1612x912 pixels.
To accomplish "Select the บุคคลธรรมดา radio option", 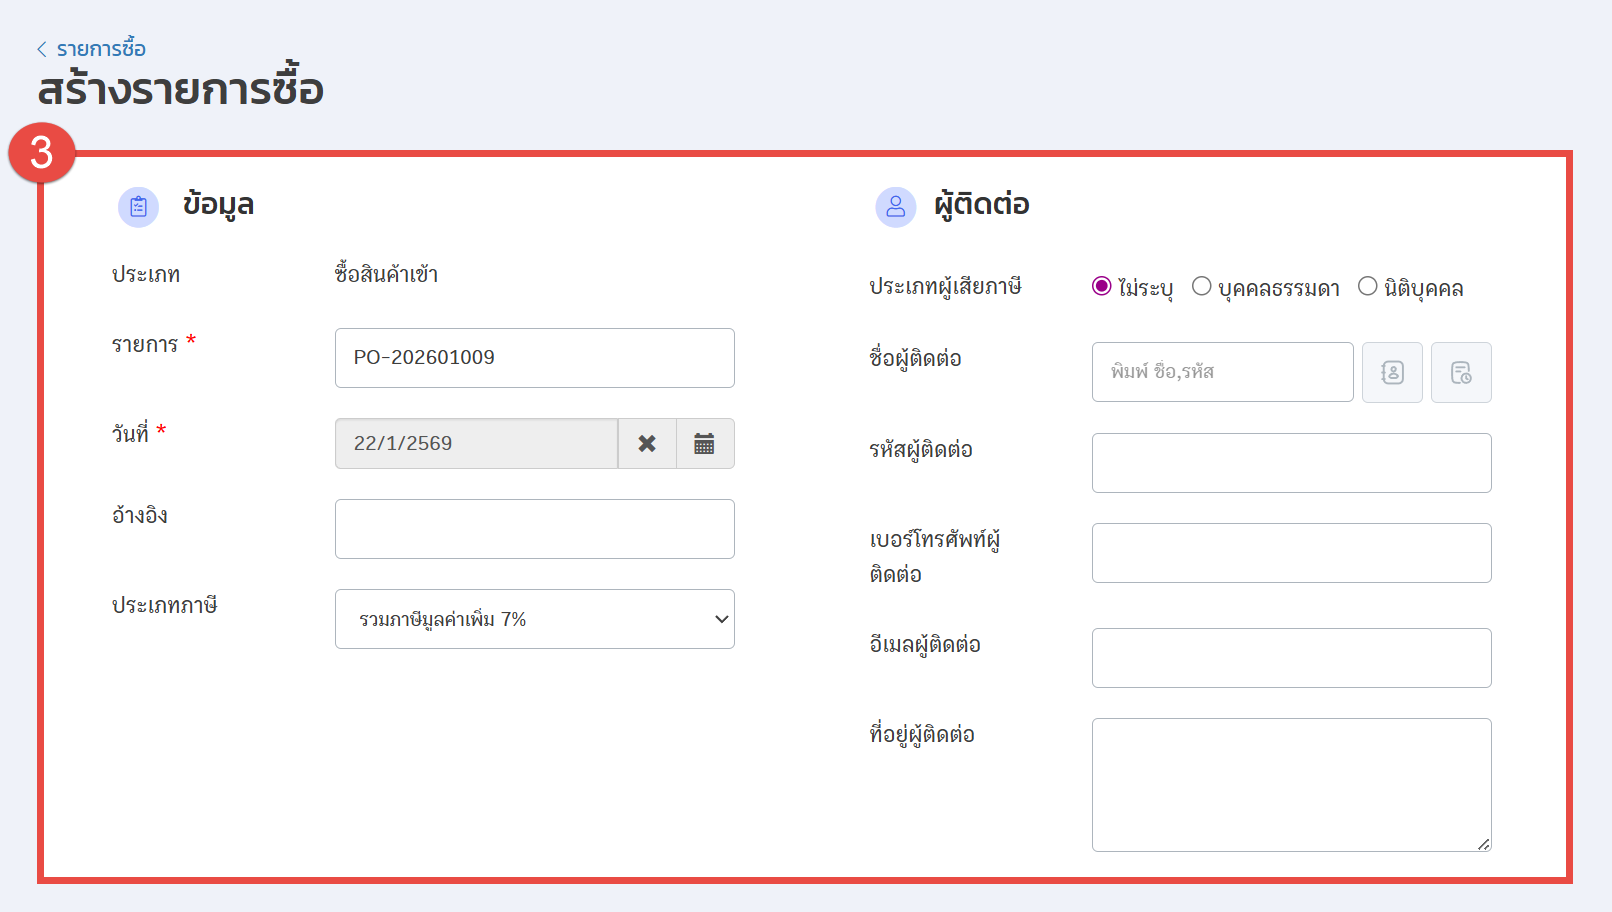I will [1202, 287].
